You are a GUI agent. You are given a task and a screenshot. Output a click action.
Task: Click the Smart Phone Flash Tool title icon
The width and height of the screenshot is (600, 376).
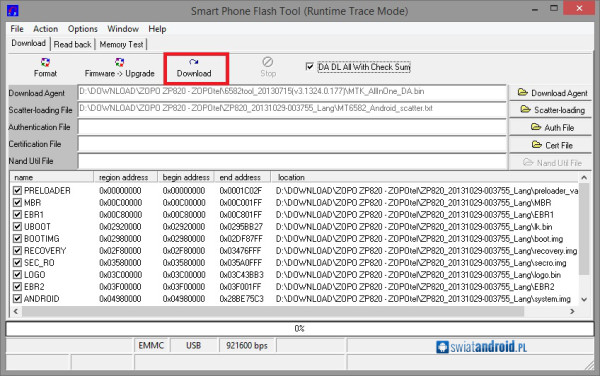(13, 10)
